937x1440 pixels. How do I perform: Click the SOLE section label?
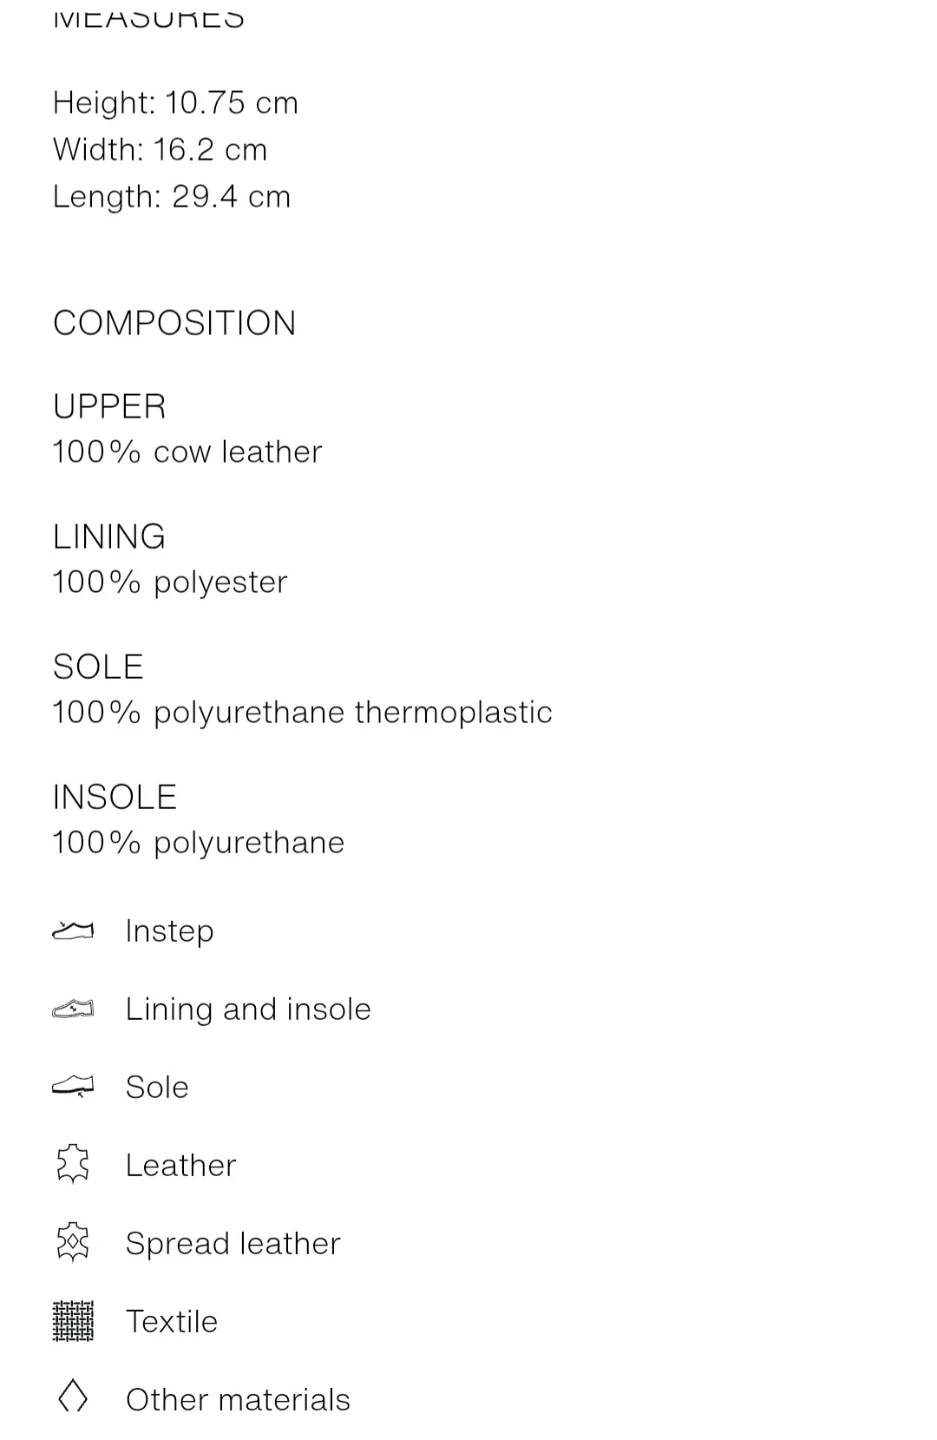[98, 667]
